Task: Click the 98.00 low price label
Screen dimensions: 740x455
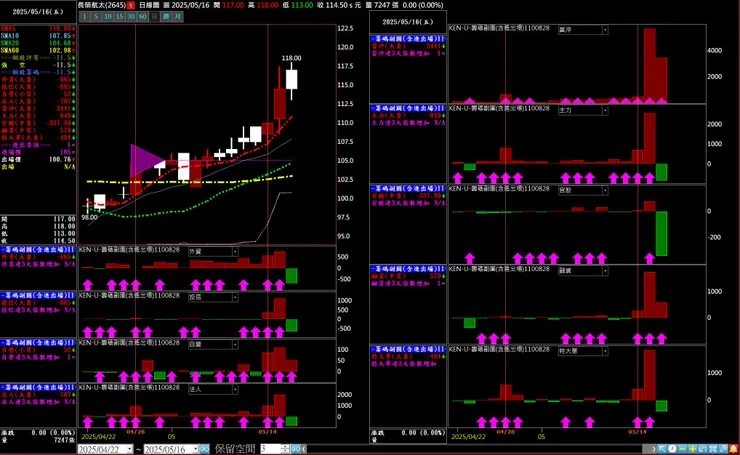Action: 89,218
